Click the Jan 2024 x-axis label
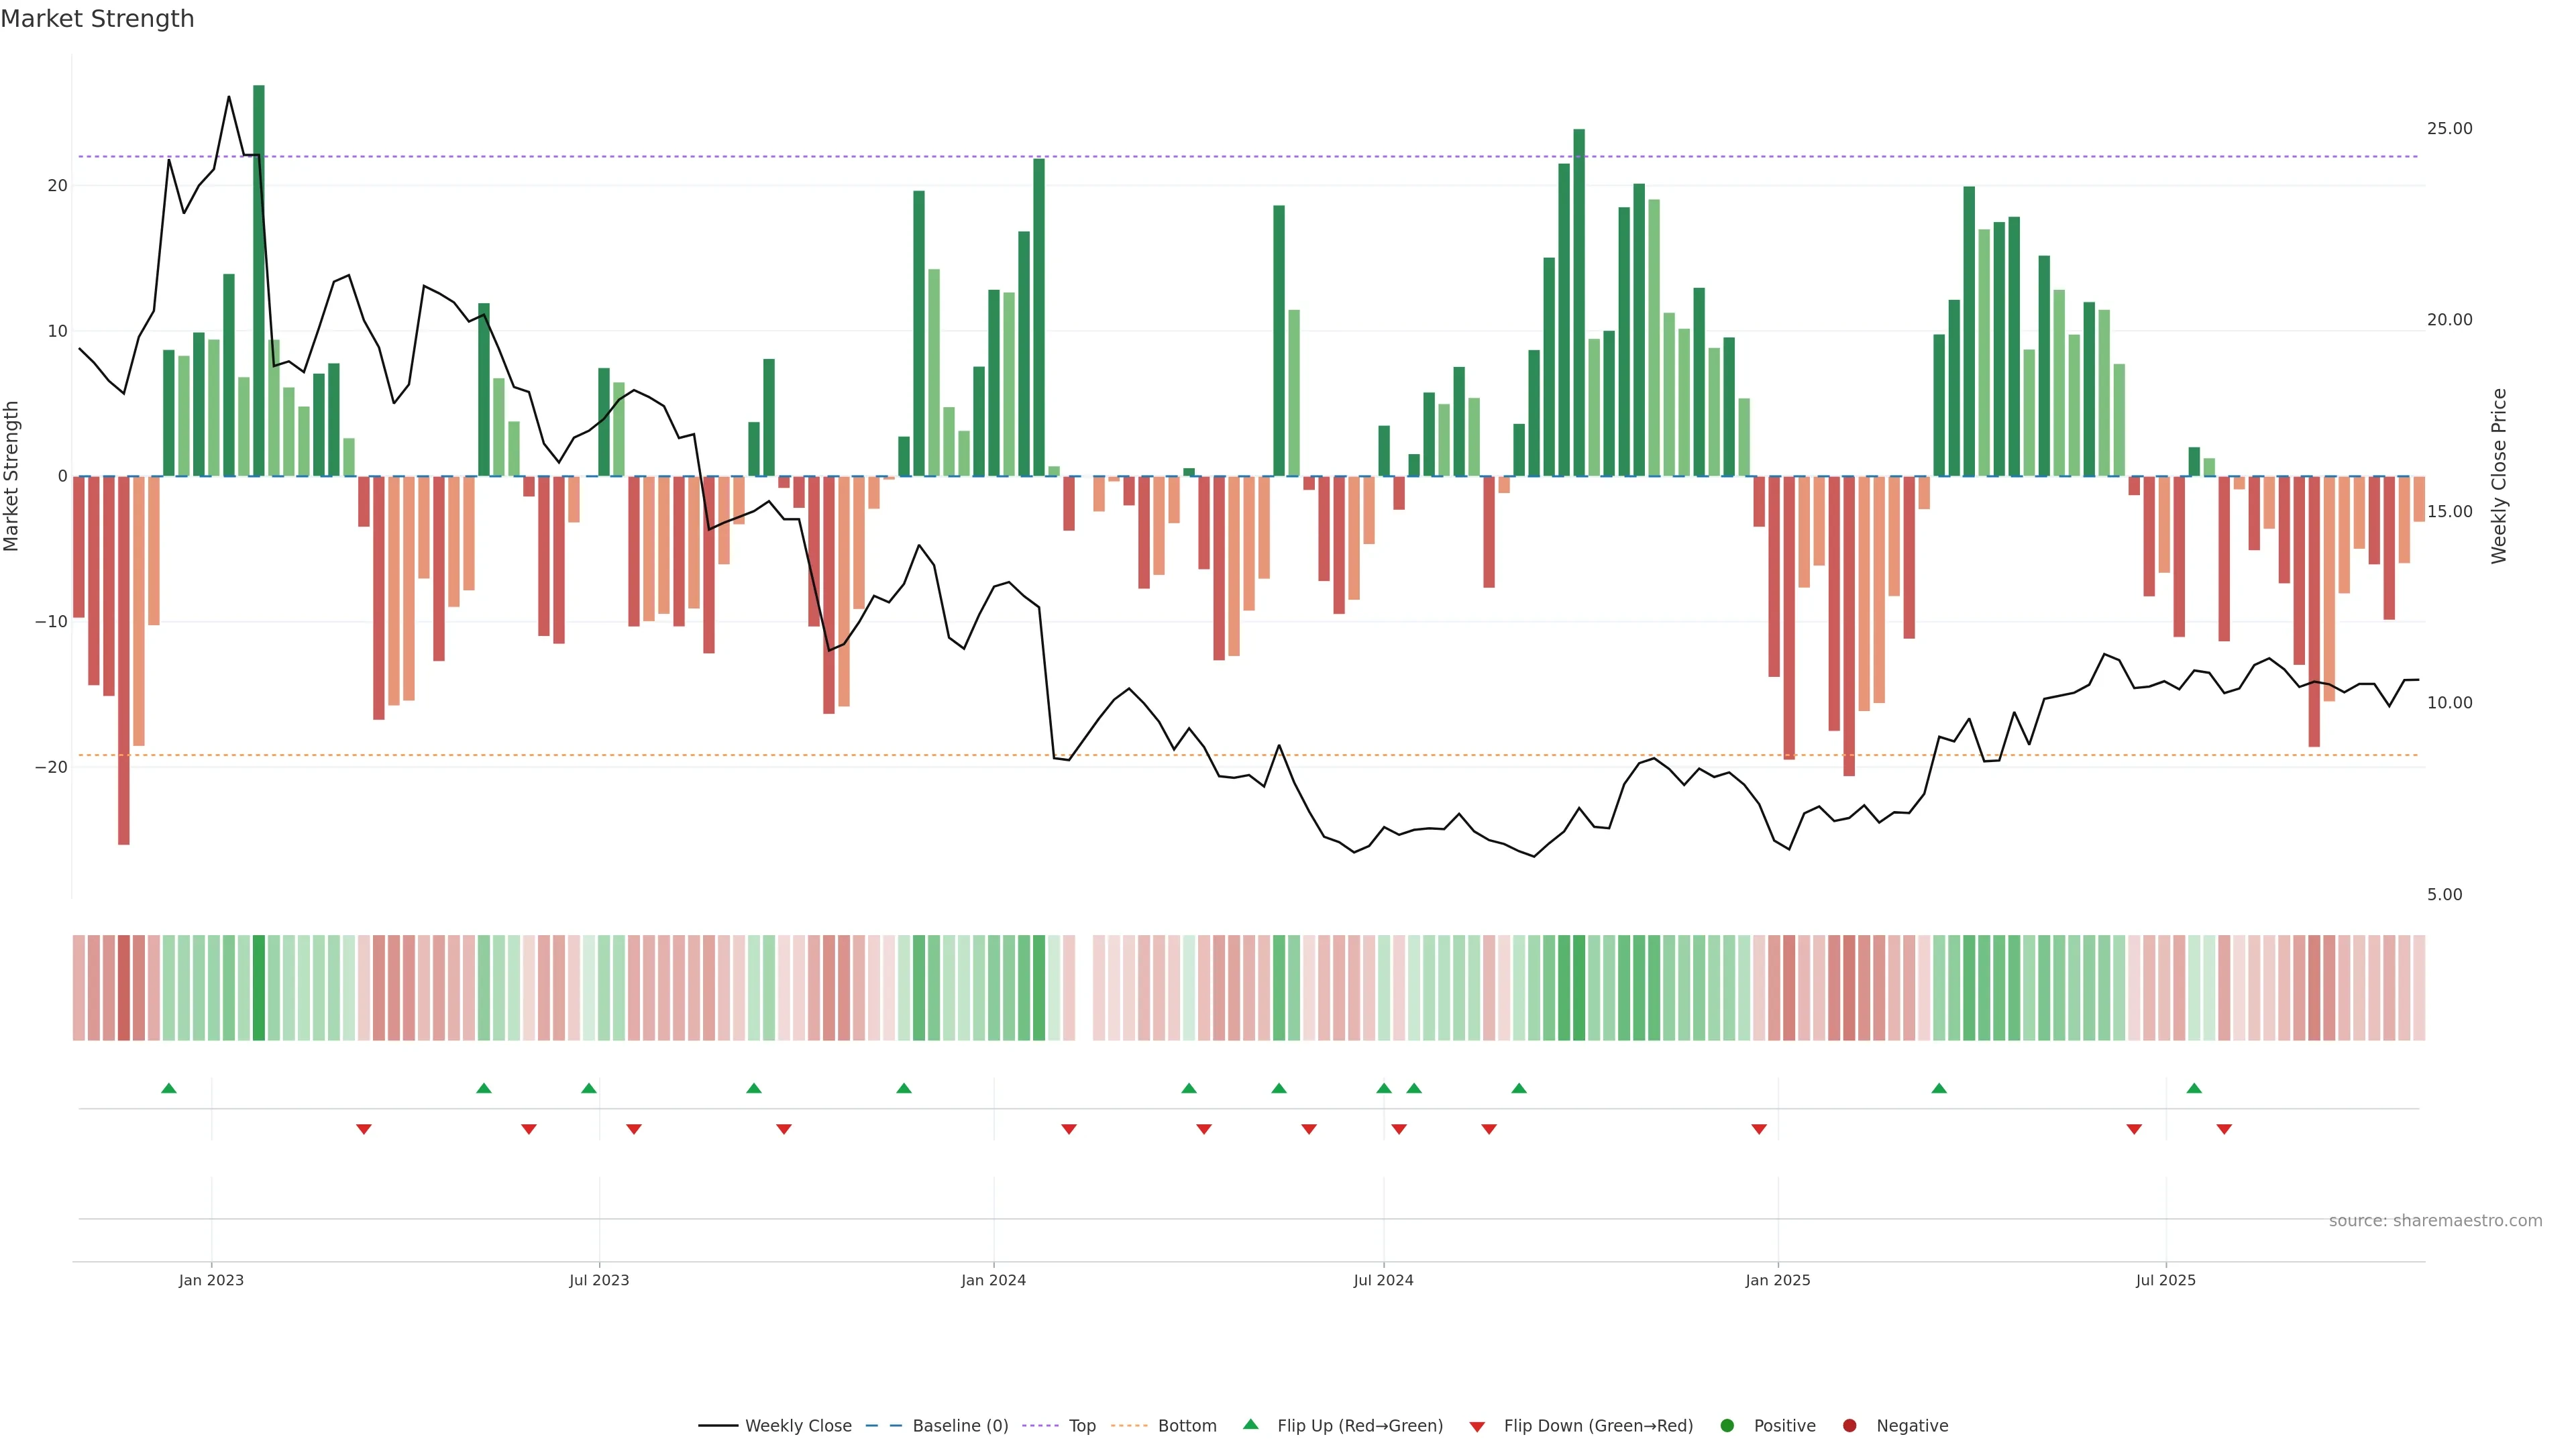 (993, 1280)
